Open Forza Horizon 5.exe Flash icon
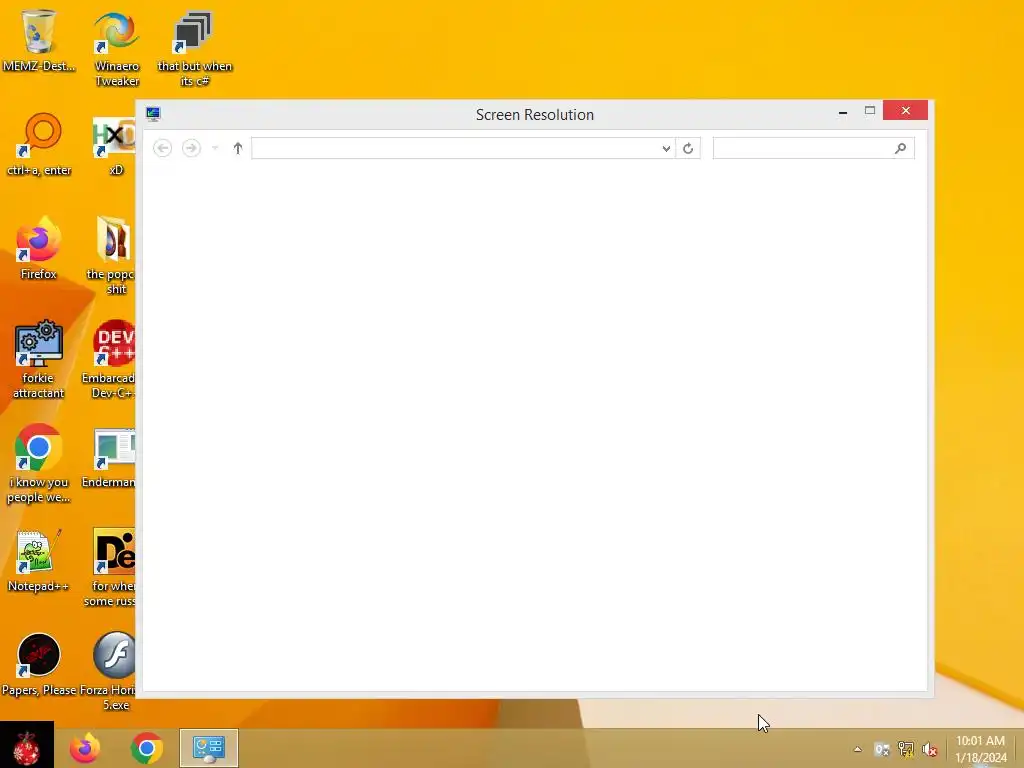 click(x=110, y=670)
